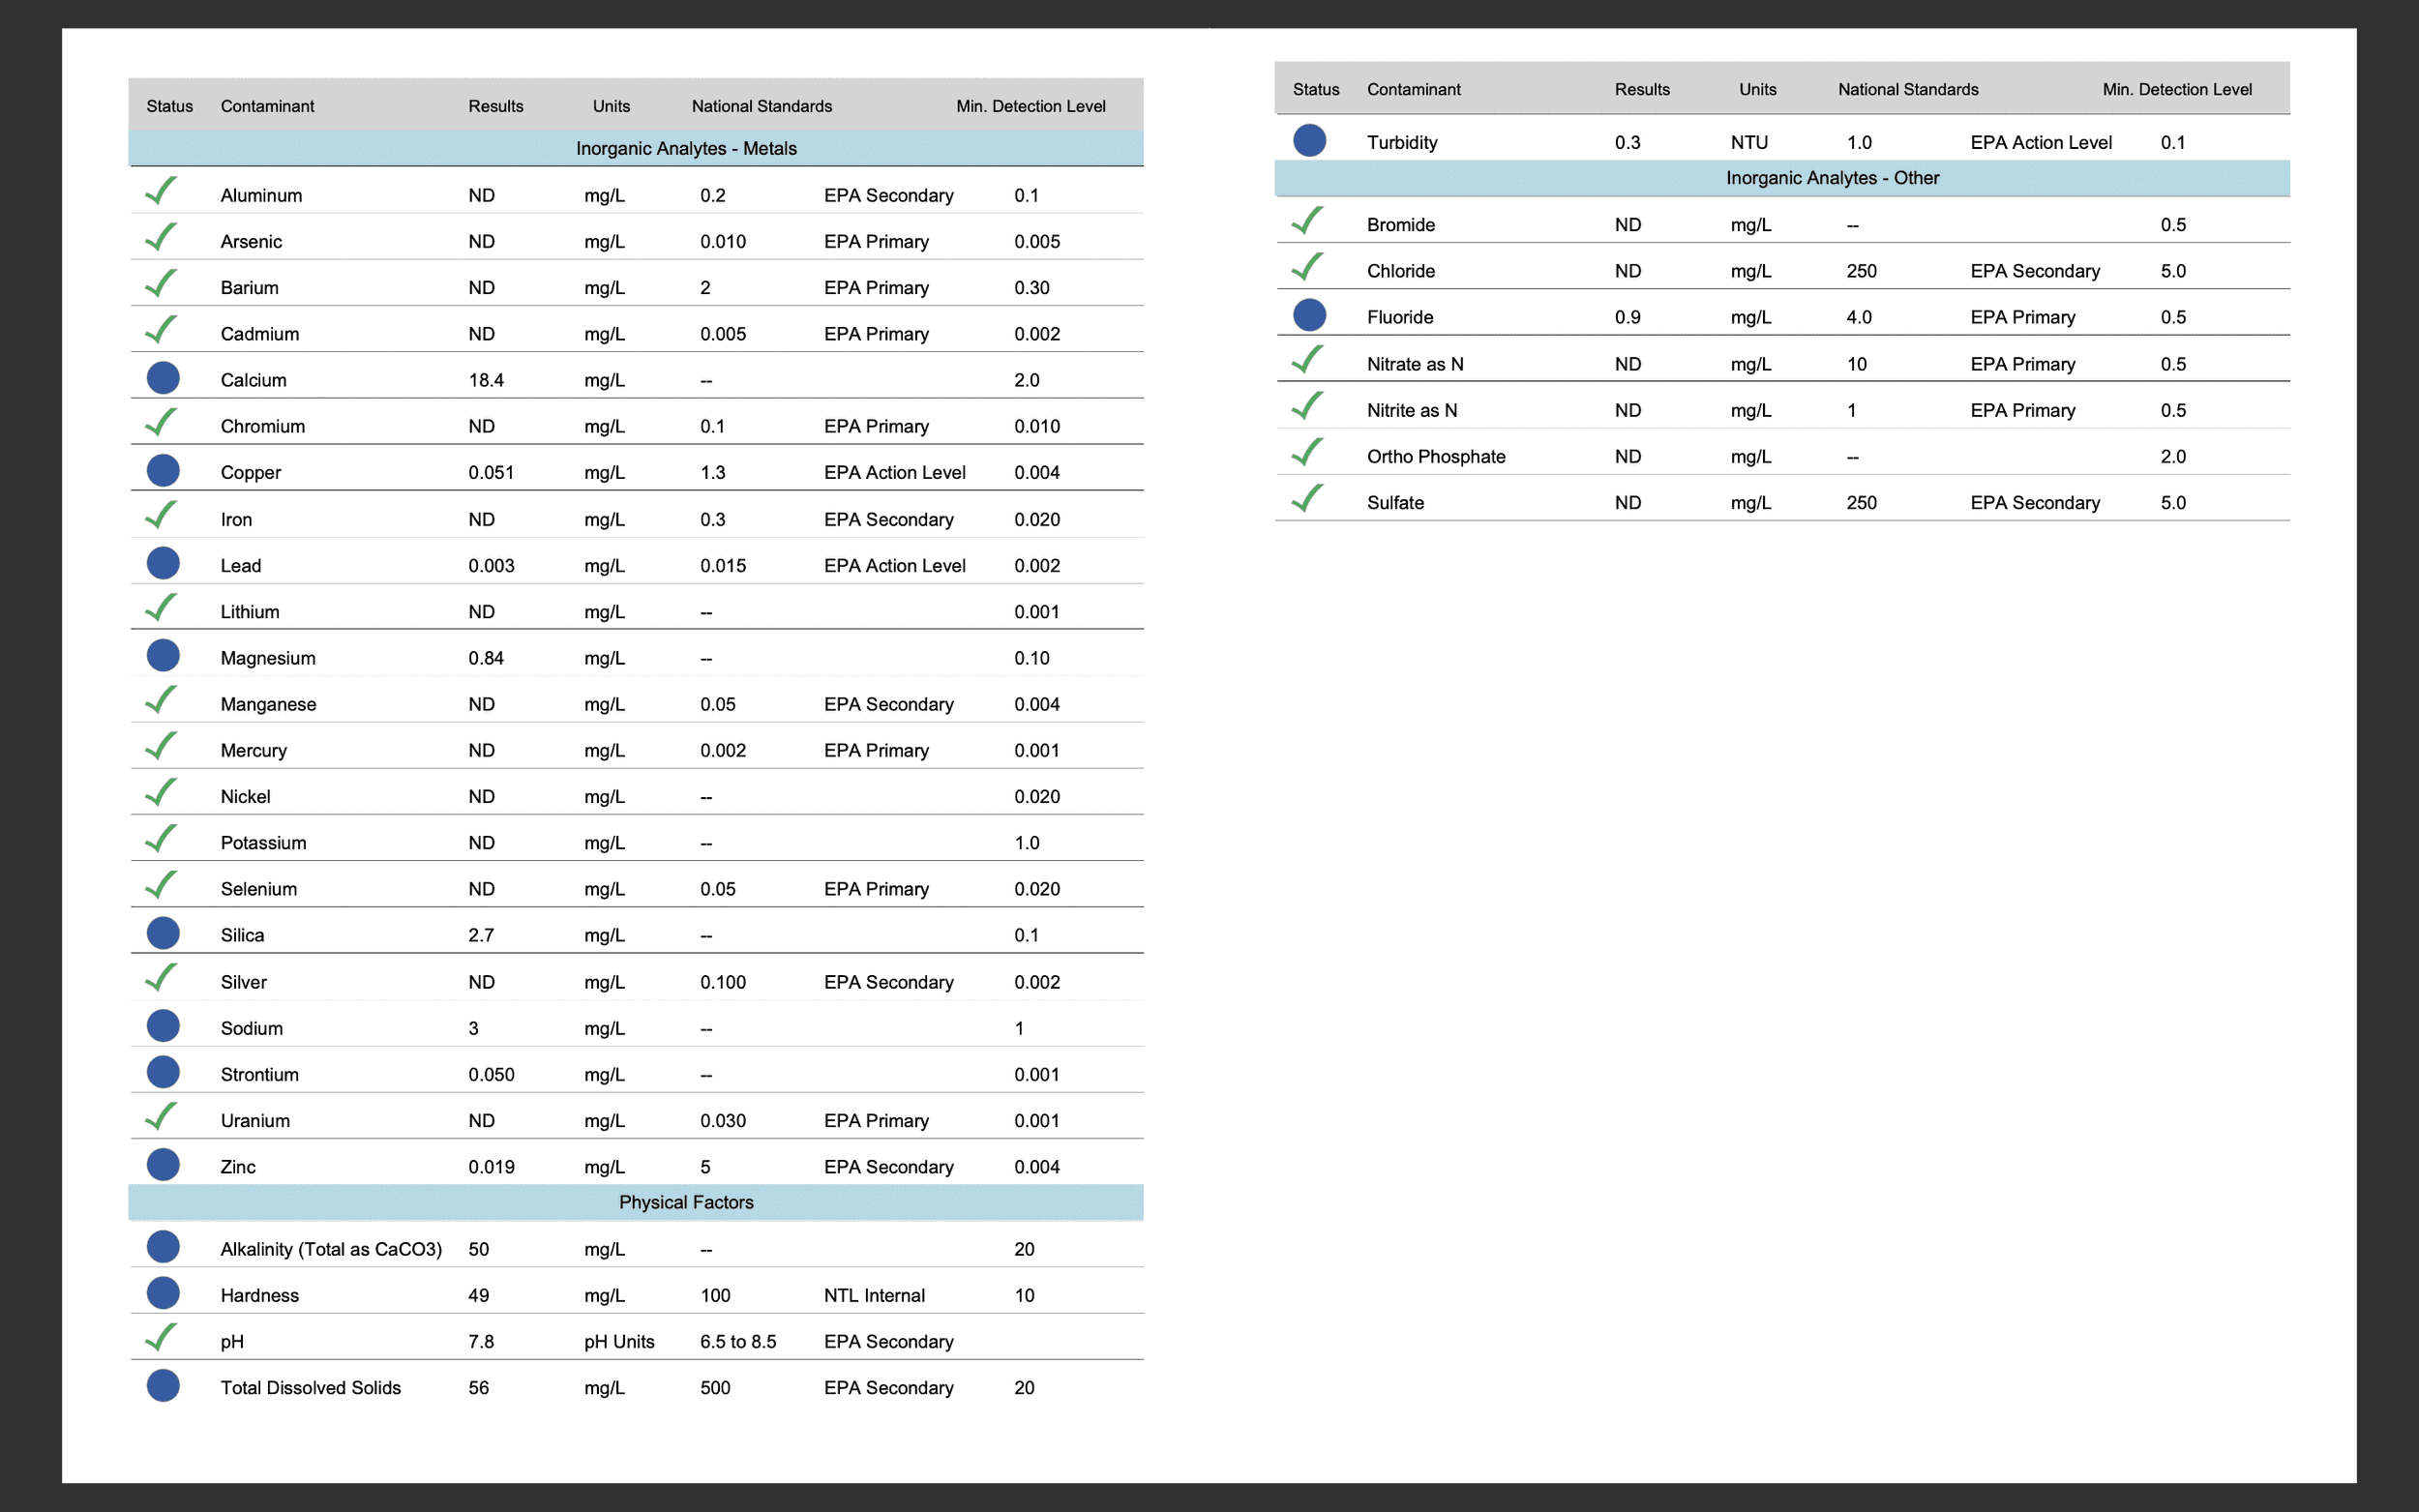Click the blue status dot beside Copper
This screenshot has width=2419, height=1512.
click(x=163, y=470)
